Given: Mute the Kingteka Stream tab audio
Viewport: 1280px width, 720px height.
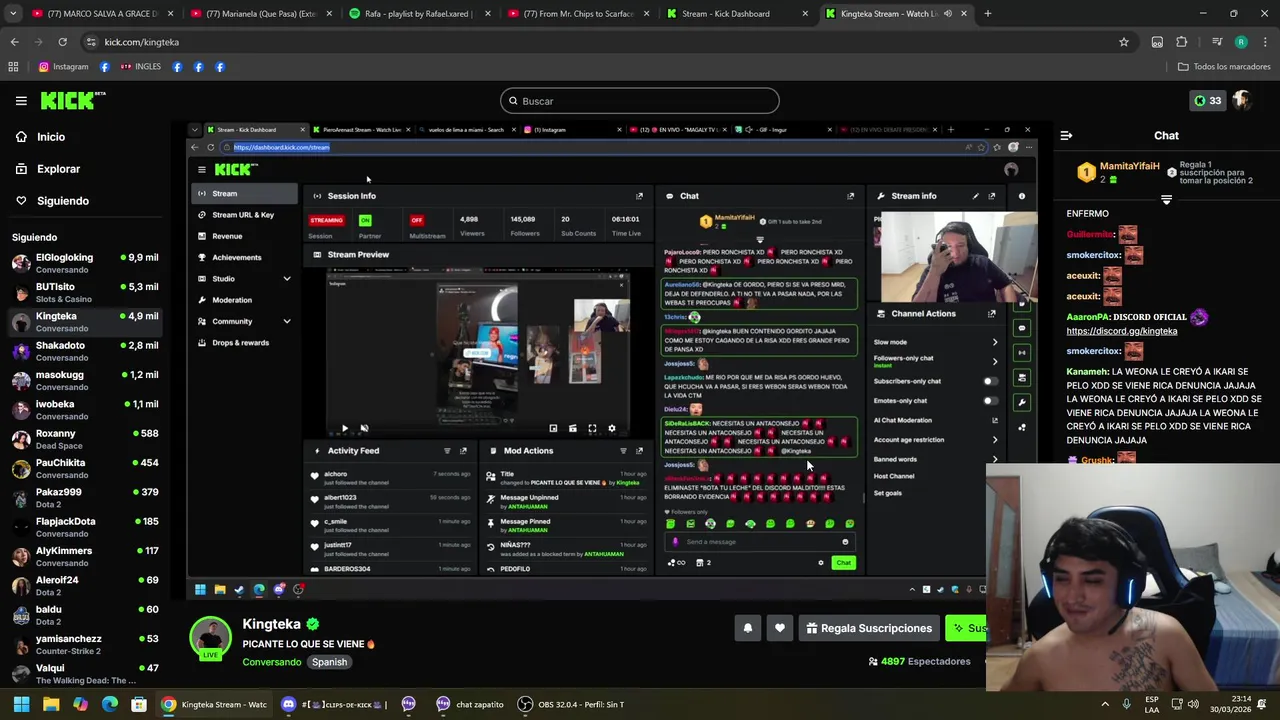Looking at the screenshot, I should 948,14.
